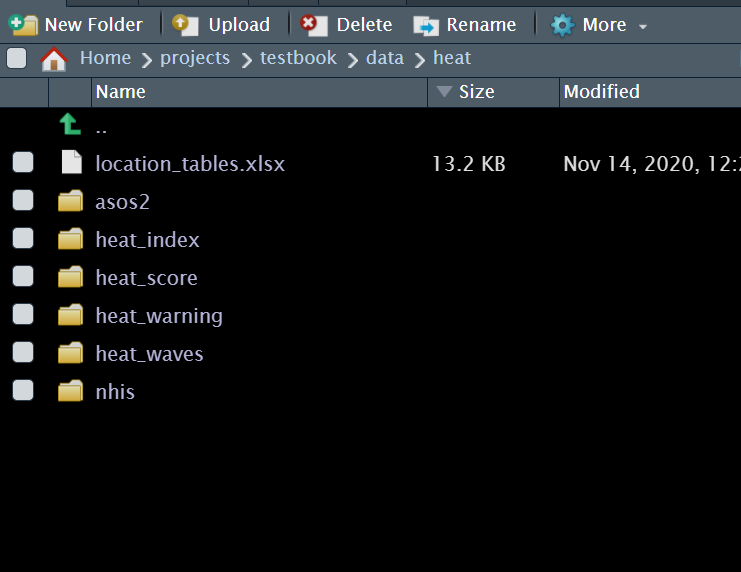Click the location_tables.xlsx file icon
The image size is (741, 572).
point(72,162)
